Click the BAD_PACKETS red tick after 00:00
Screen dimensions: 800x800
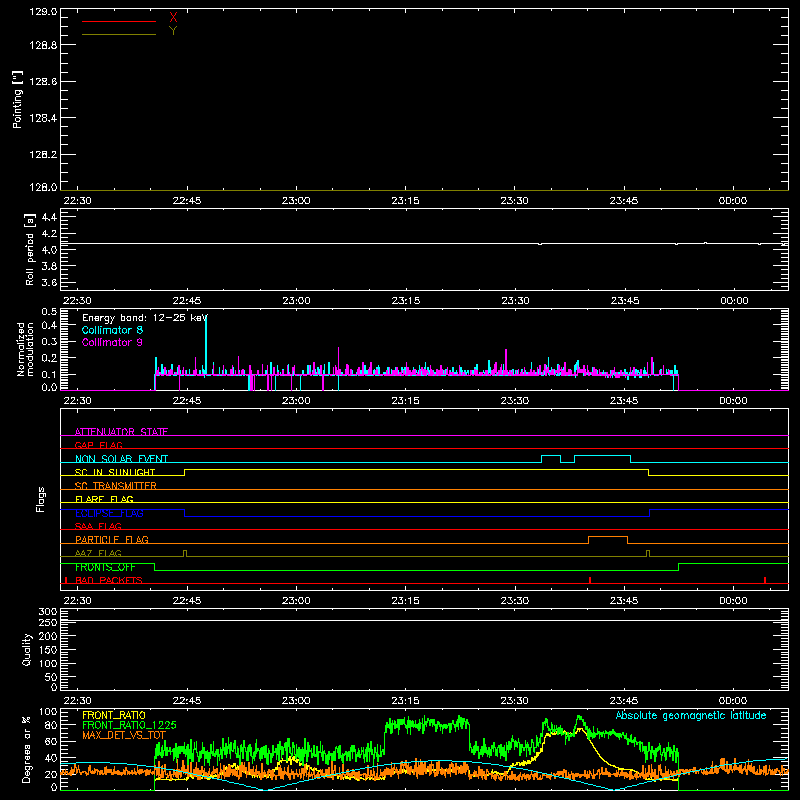pos(765,580)
